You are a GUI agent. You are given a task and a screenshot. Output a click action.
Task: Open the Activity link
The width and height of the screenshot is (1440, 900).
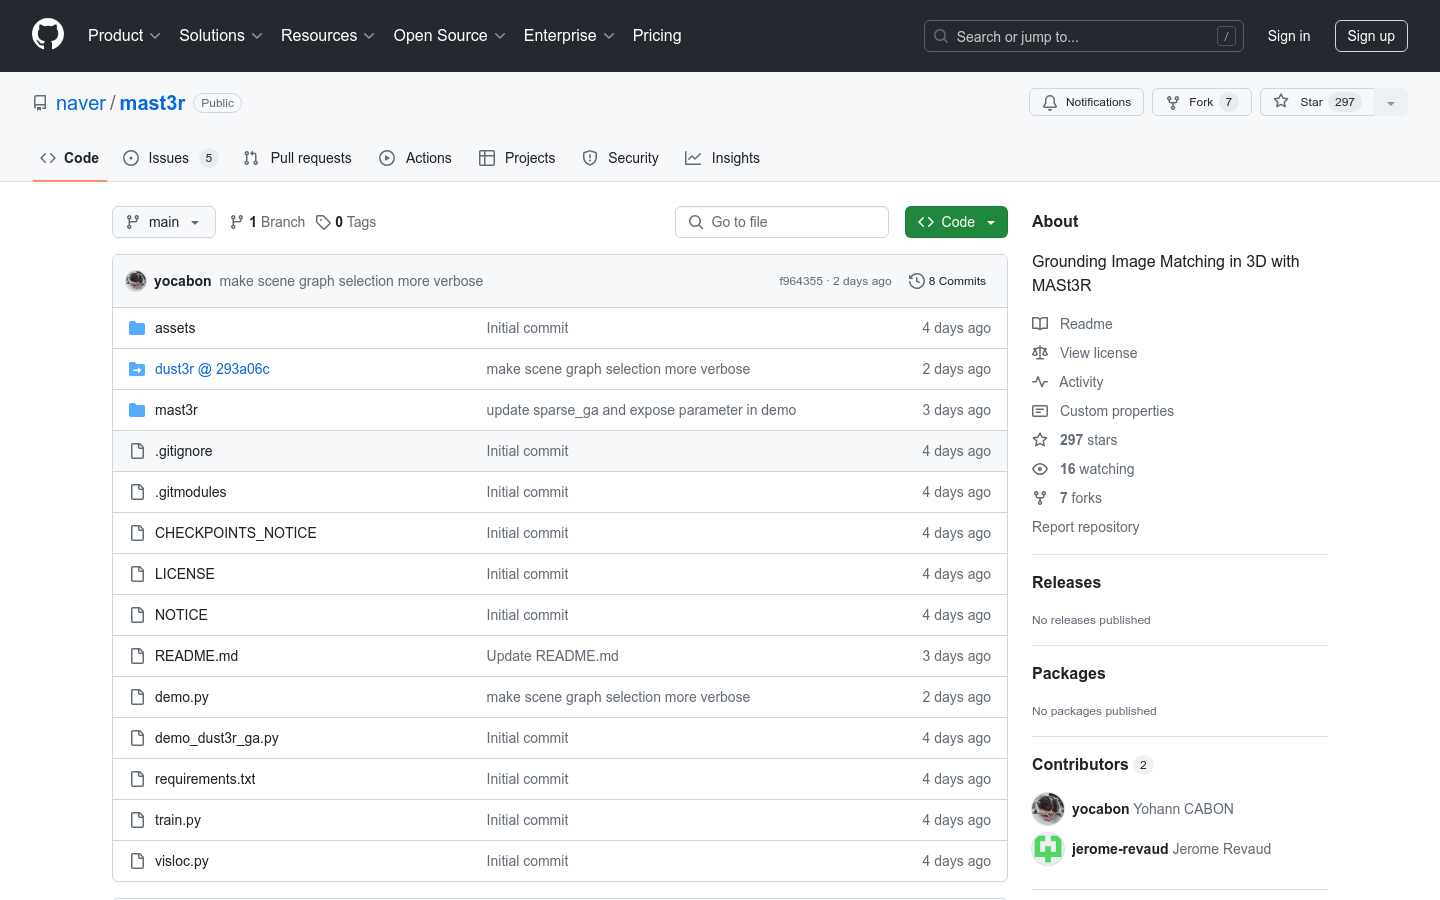click(1068, 382)
